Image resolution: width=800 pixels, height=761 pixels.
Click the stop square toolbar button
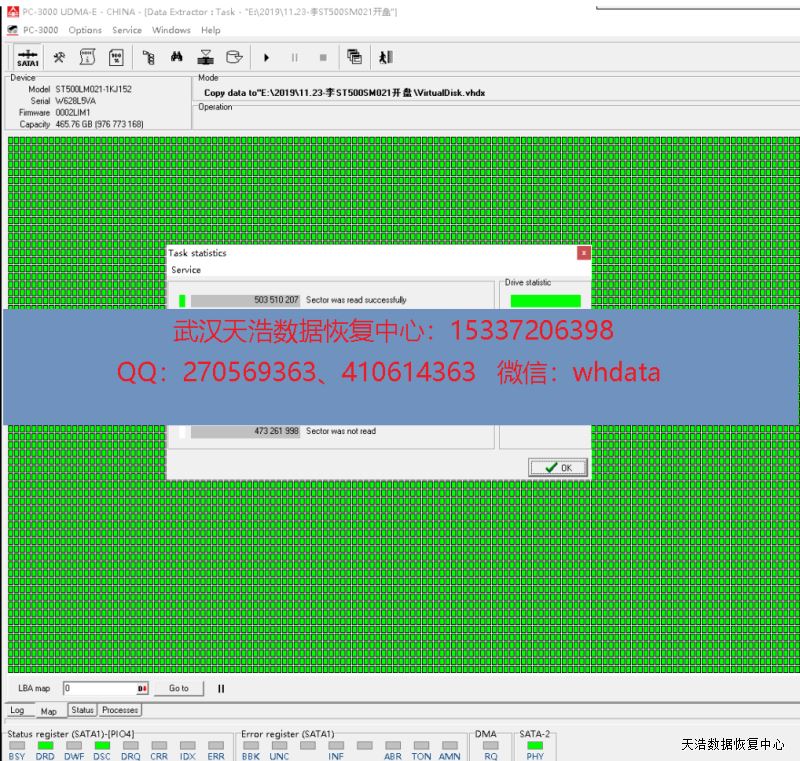[322, 58]
